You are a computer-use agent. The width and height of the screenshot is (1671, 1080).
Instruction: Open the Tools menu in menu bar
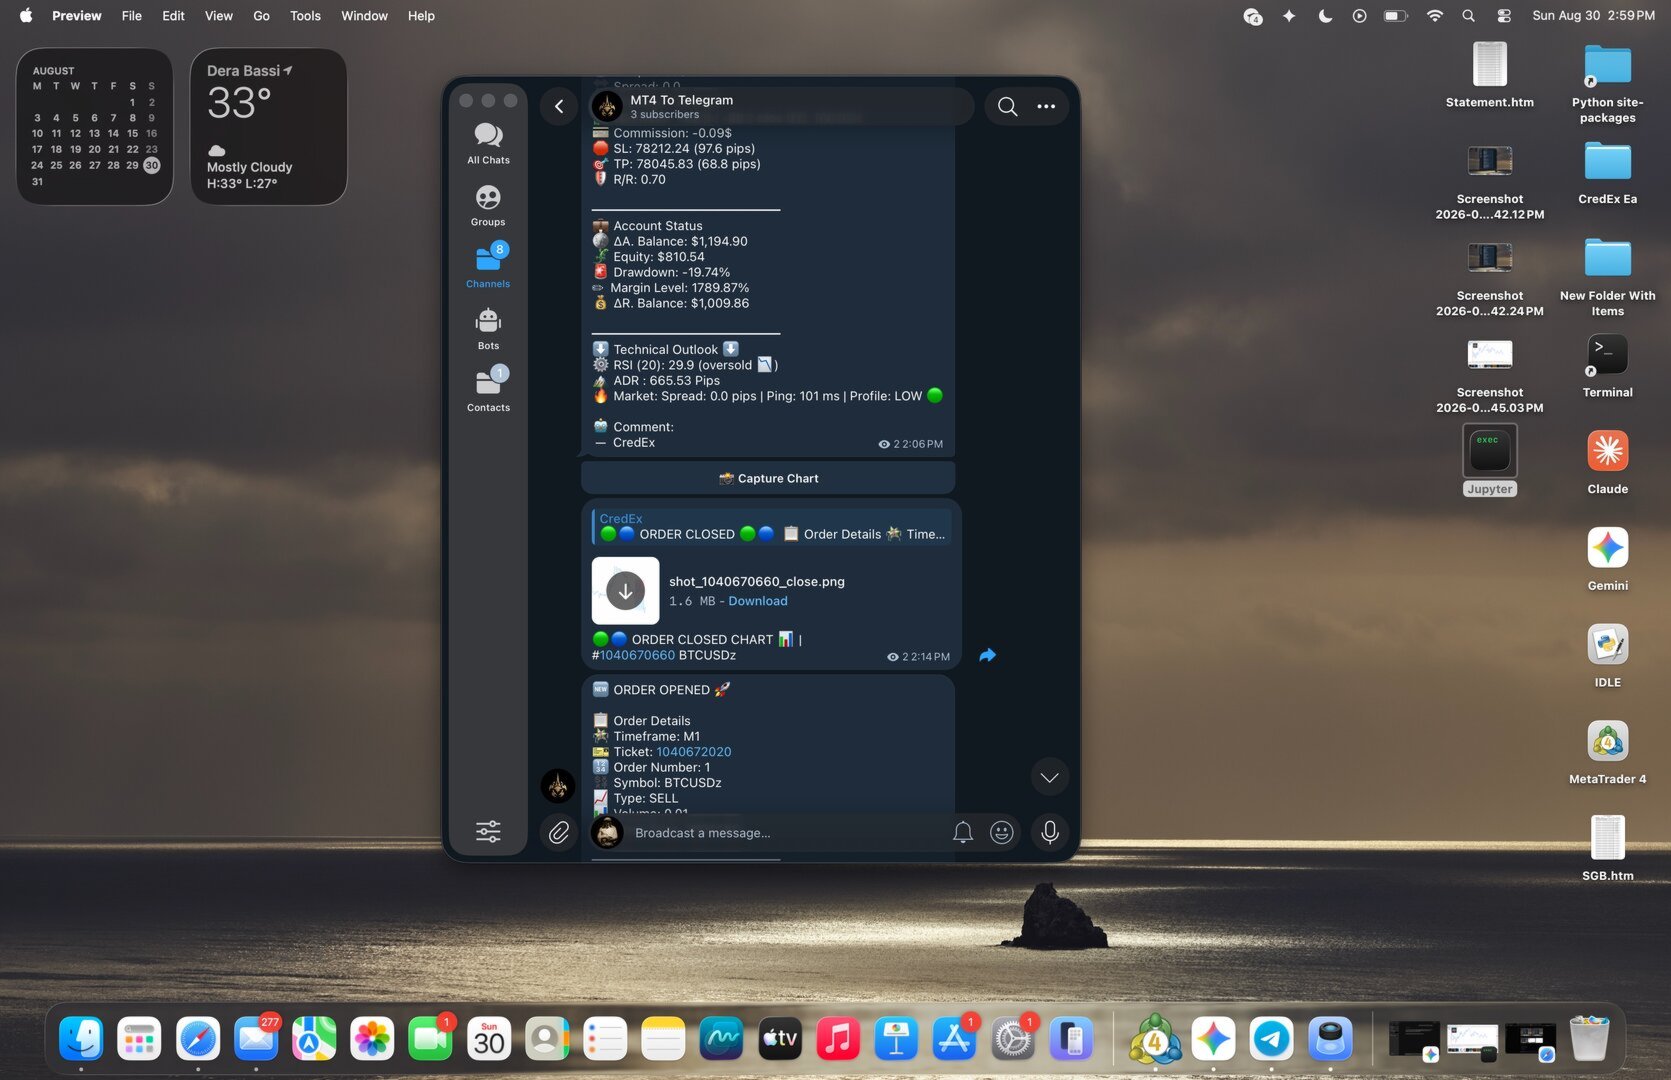305,16
